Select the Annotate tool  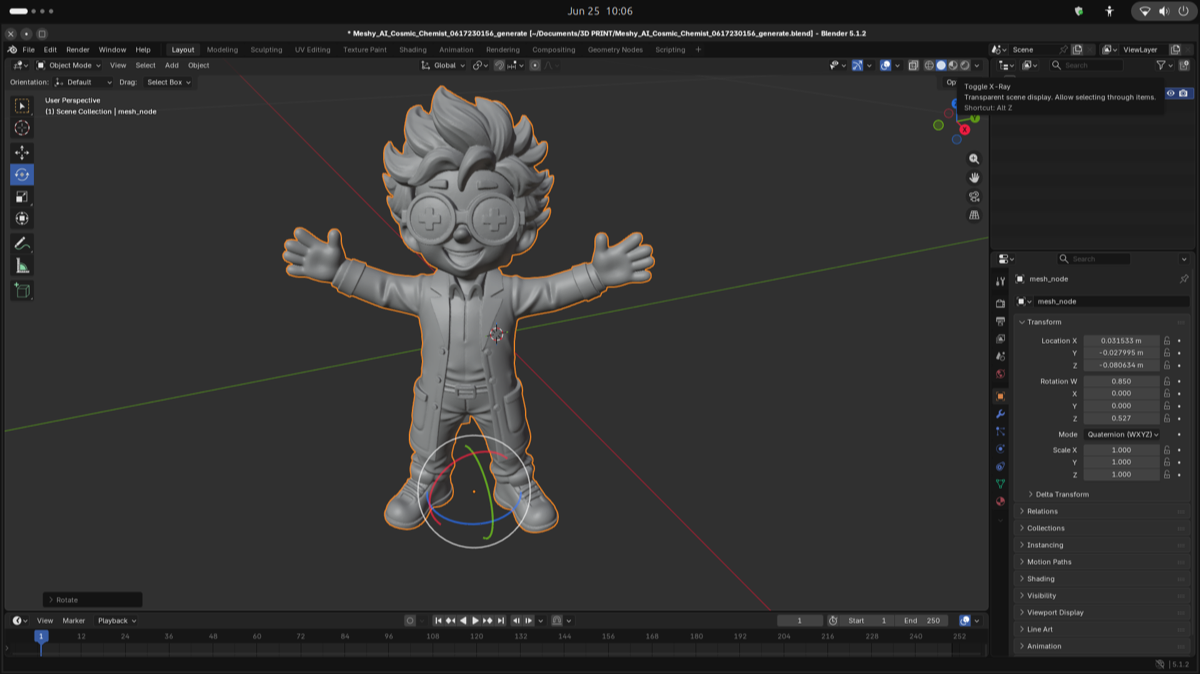22,244
